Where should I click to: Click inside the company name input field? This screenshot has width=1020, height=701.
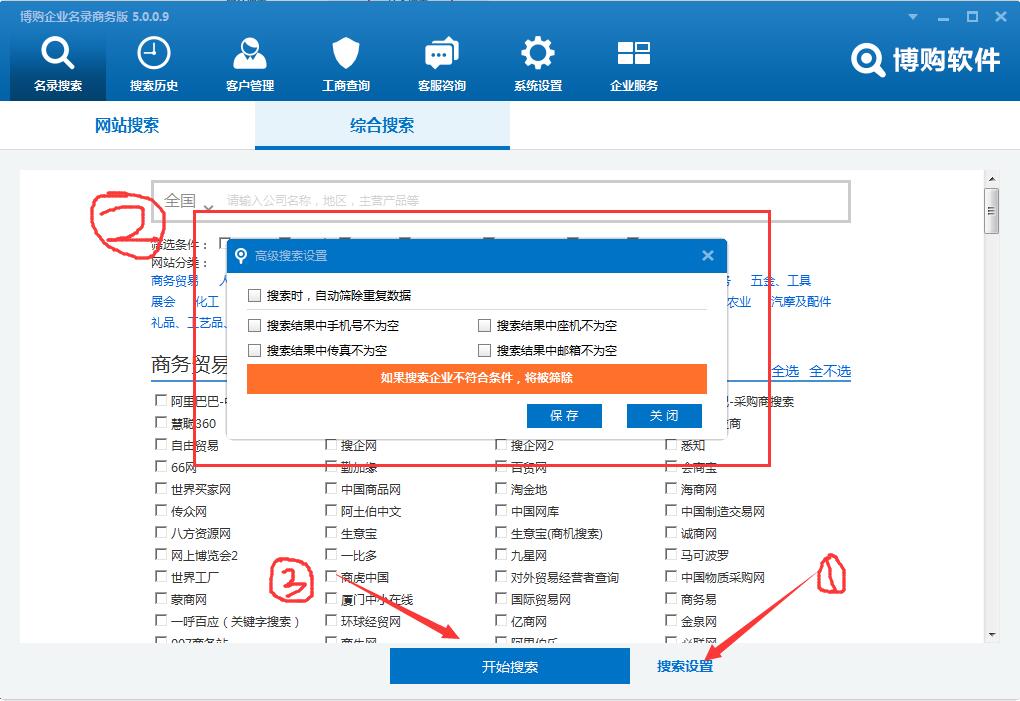(x=500, y=201)
